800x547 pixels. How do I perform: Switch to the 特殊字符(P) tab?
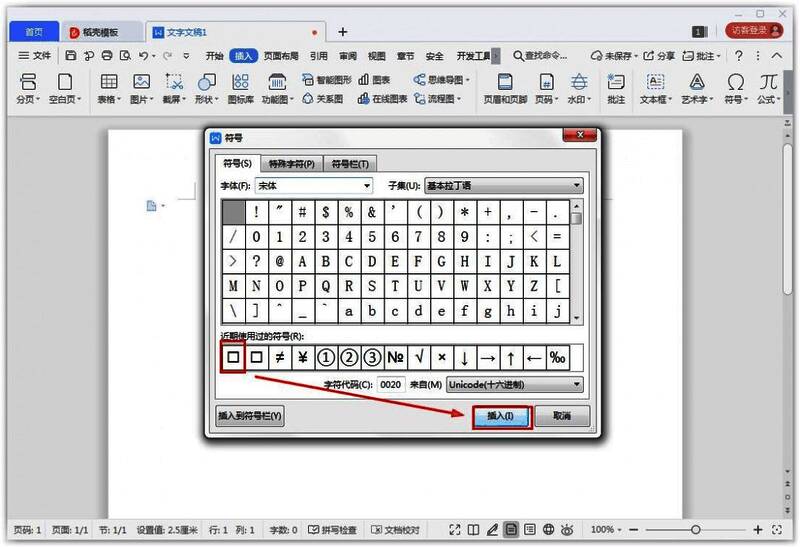[x=292, y=164]
